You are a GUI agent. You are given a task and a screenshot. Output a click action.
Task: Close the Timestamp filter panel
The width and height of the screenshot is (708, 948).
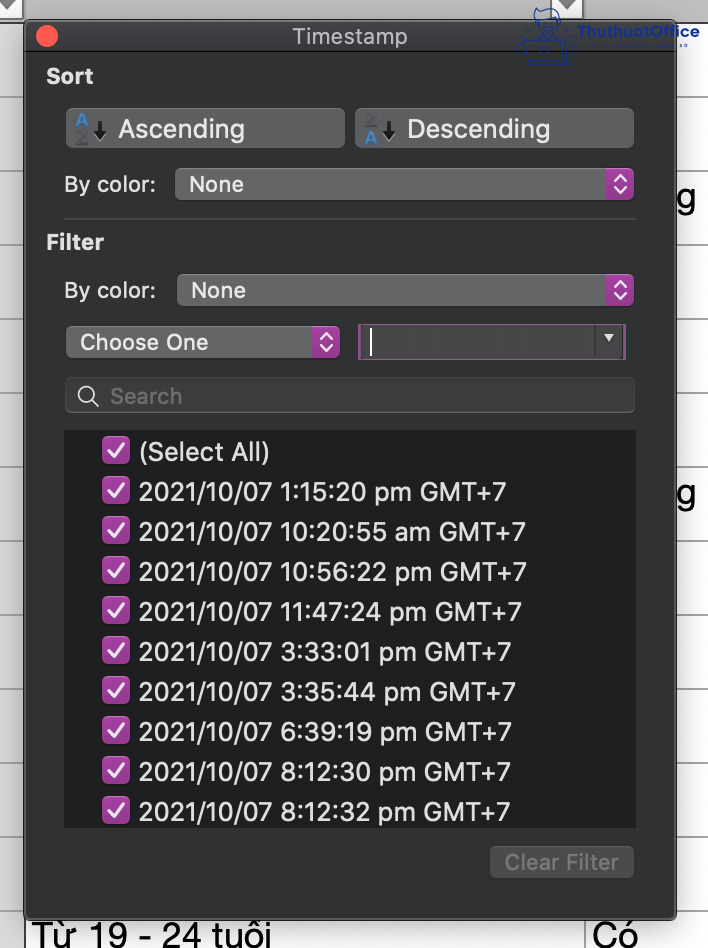point(47,37)
